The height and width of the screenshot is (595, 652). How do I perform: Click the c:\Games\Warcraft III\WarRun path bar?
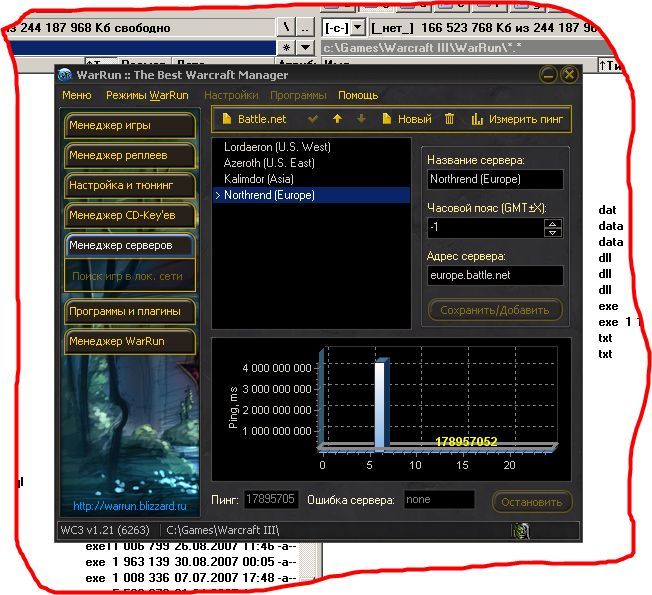[466, 48]
